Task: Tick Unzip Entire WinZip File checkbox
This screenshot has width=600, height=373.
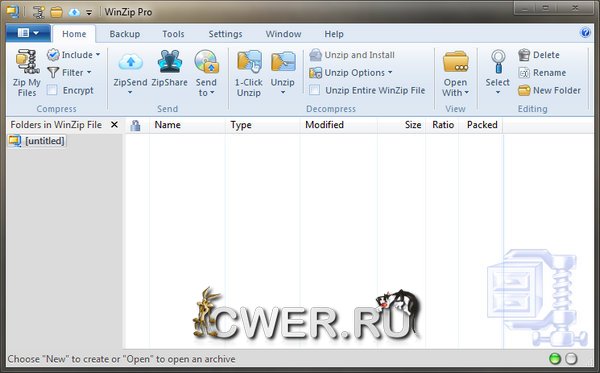Action: (315, 90)
